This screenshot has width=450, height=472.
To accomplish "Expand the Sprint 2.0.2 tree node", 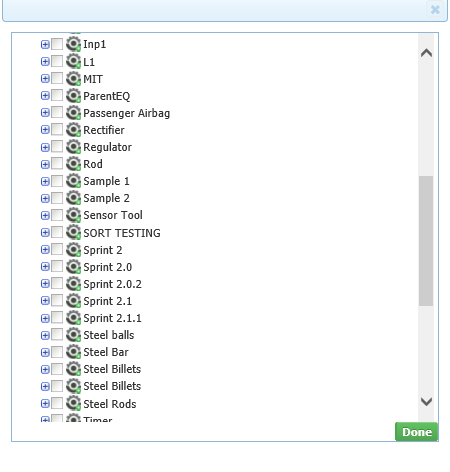I will tap(45, 284).
